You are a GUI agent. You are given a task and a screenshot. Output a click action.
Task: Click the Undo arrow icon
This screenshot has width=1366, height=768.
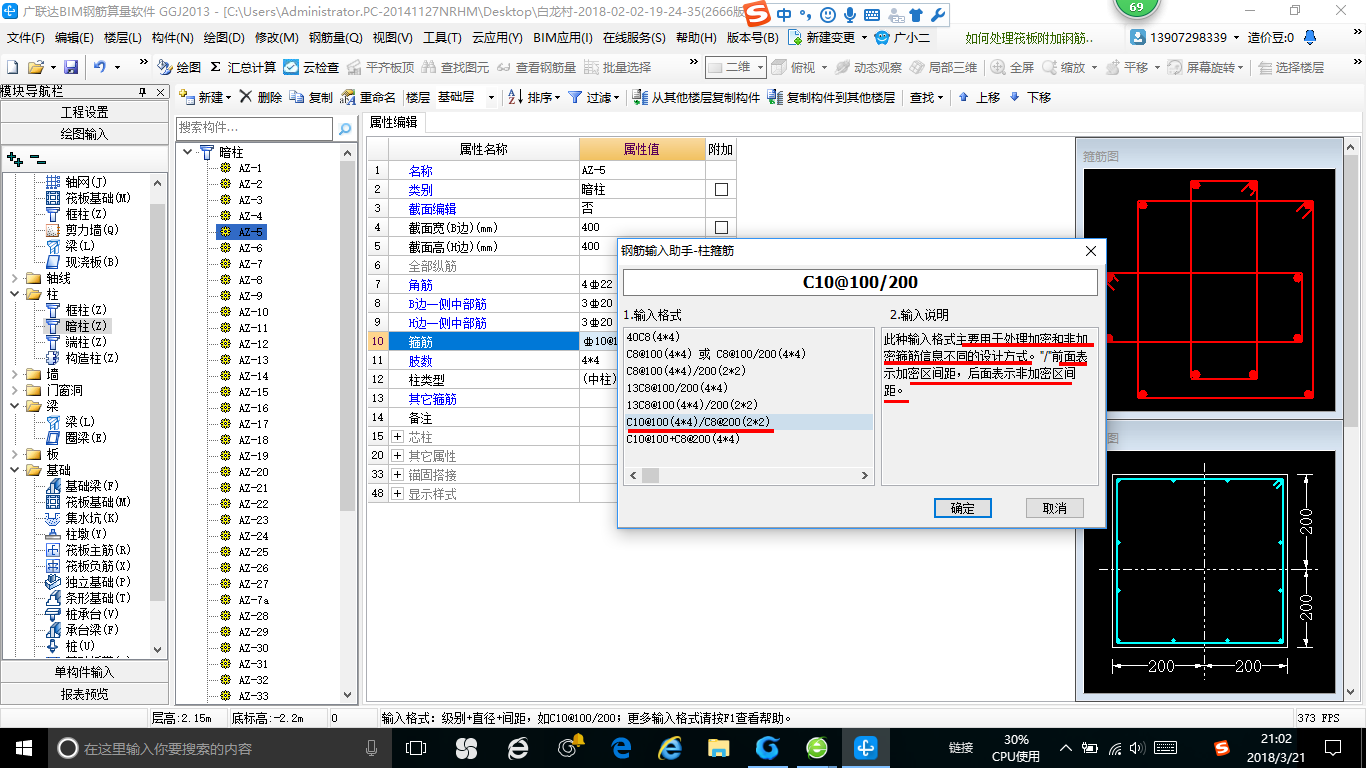(100, 67)
